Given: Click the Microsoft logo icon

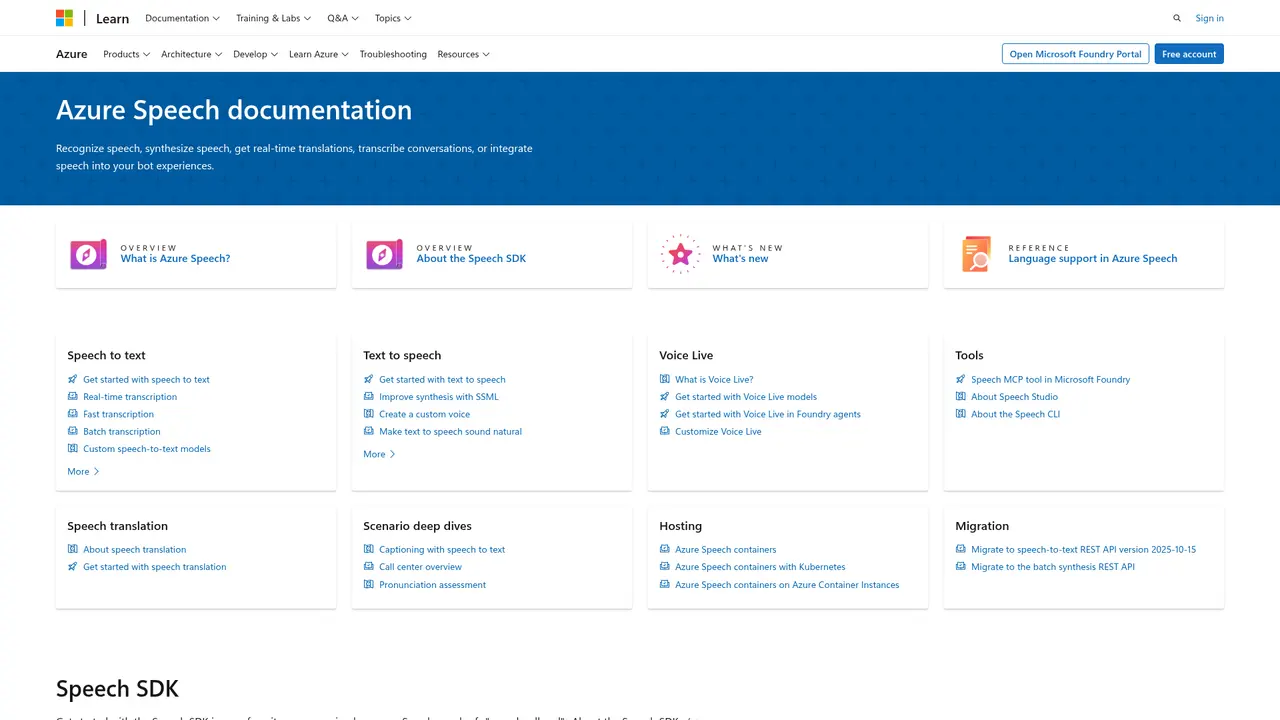Looking at the screenshot, I should coord(64,18).
